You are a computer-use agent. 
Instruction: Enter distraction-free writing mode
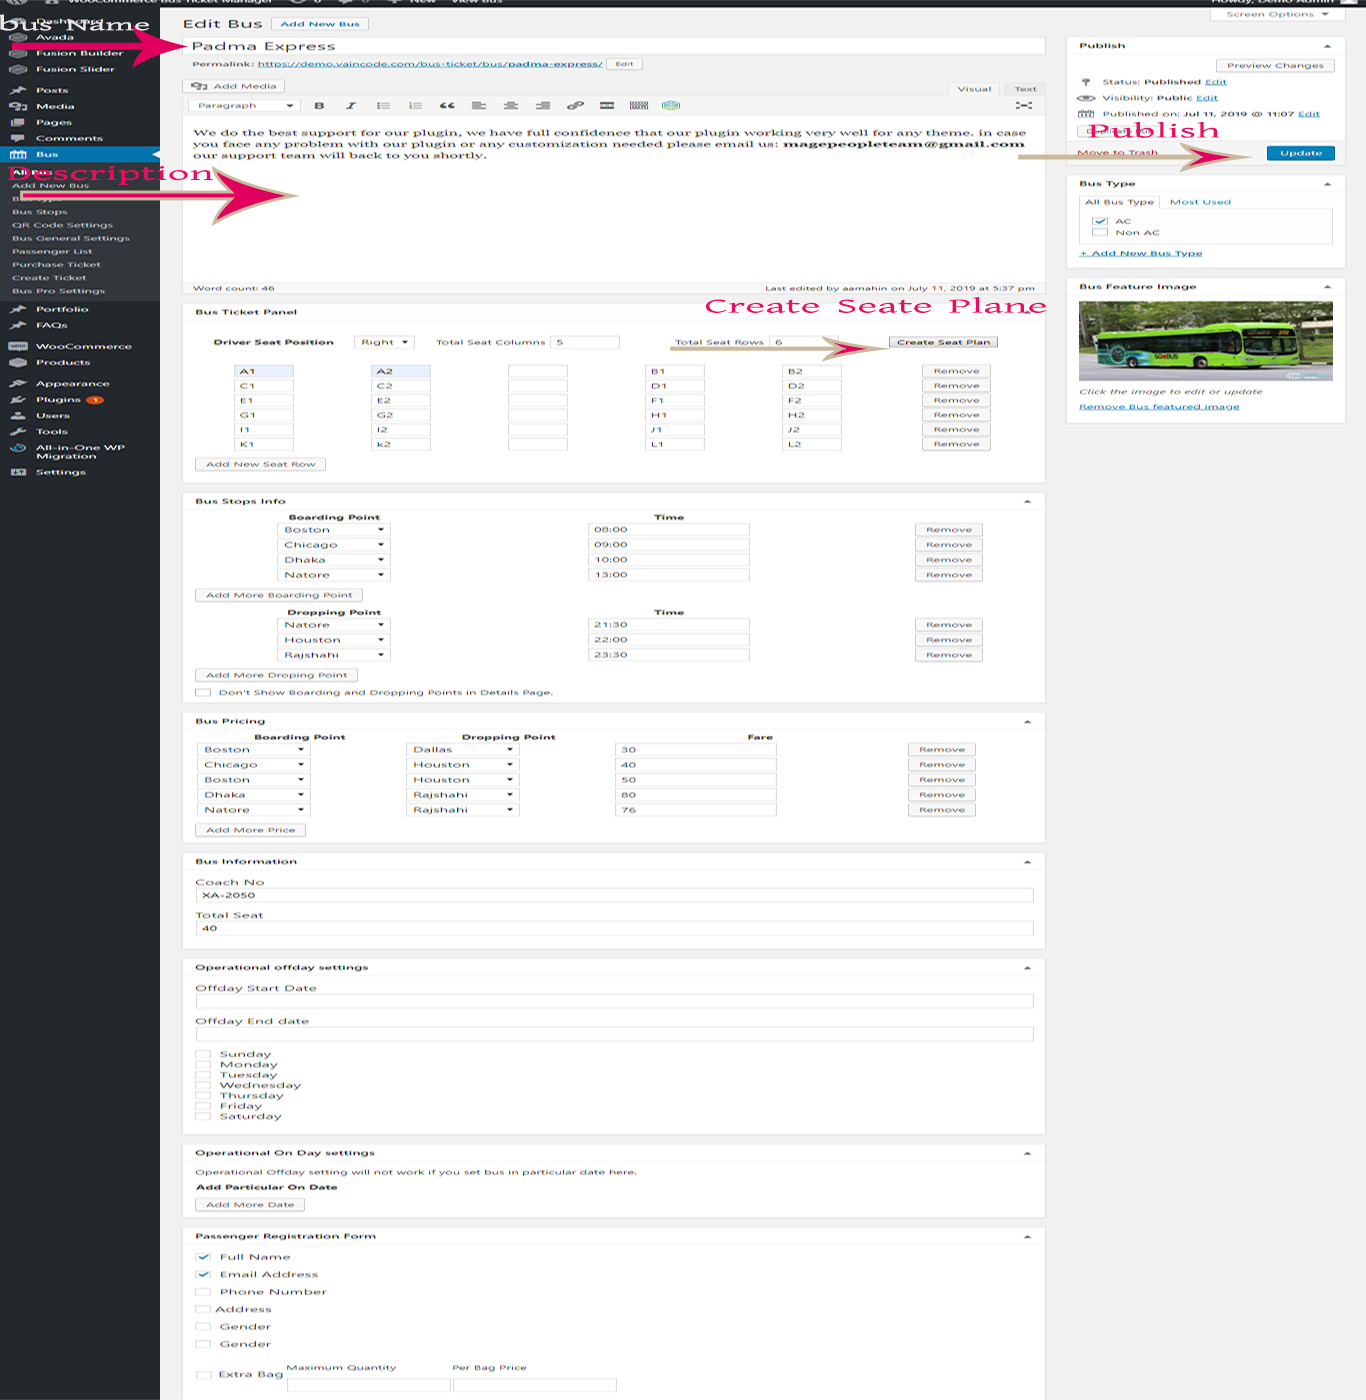pos(1024,106)
